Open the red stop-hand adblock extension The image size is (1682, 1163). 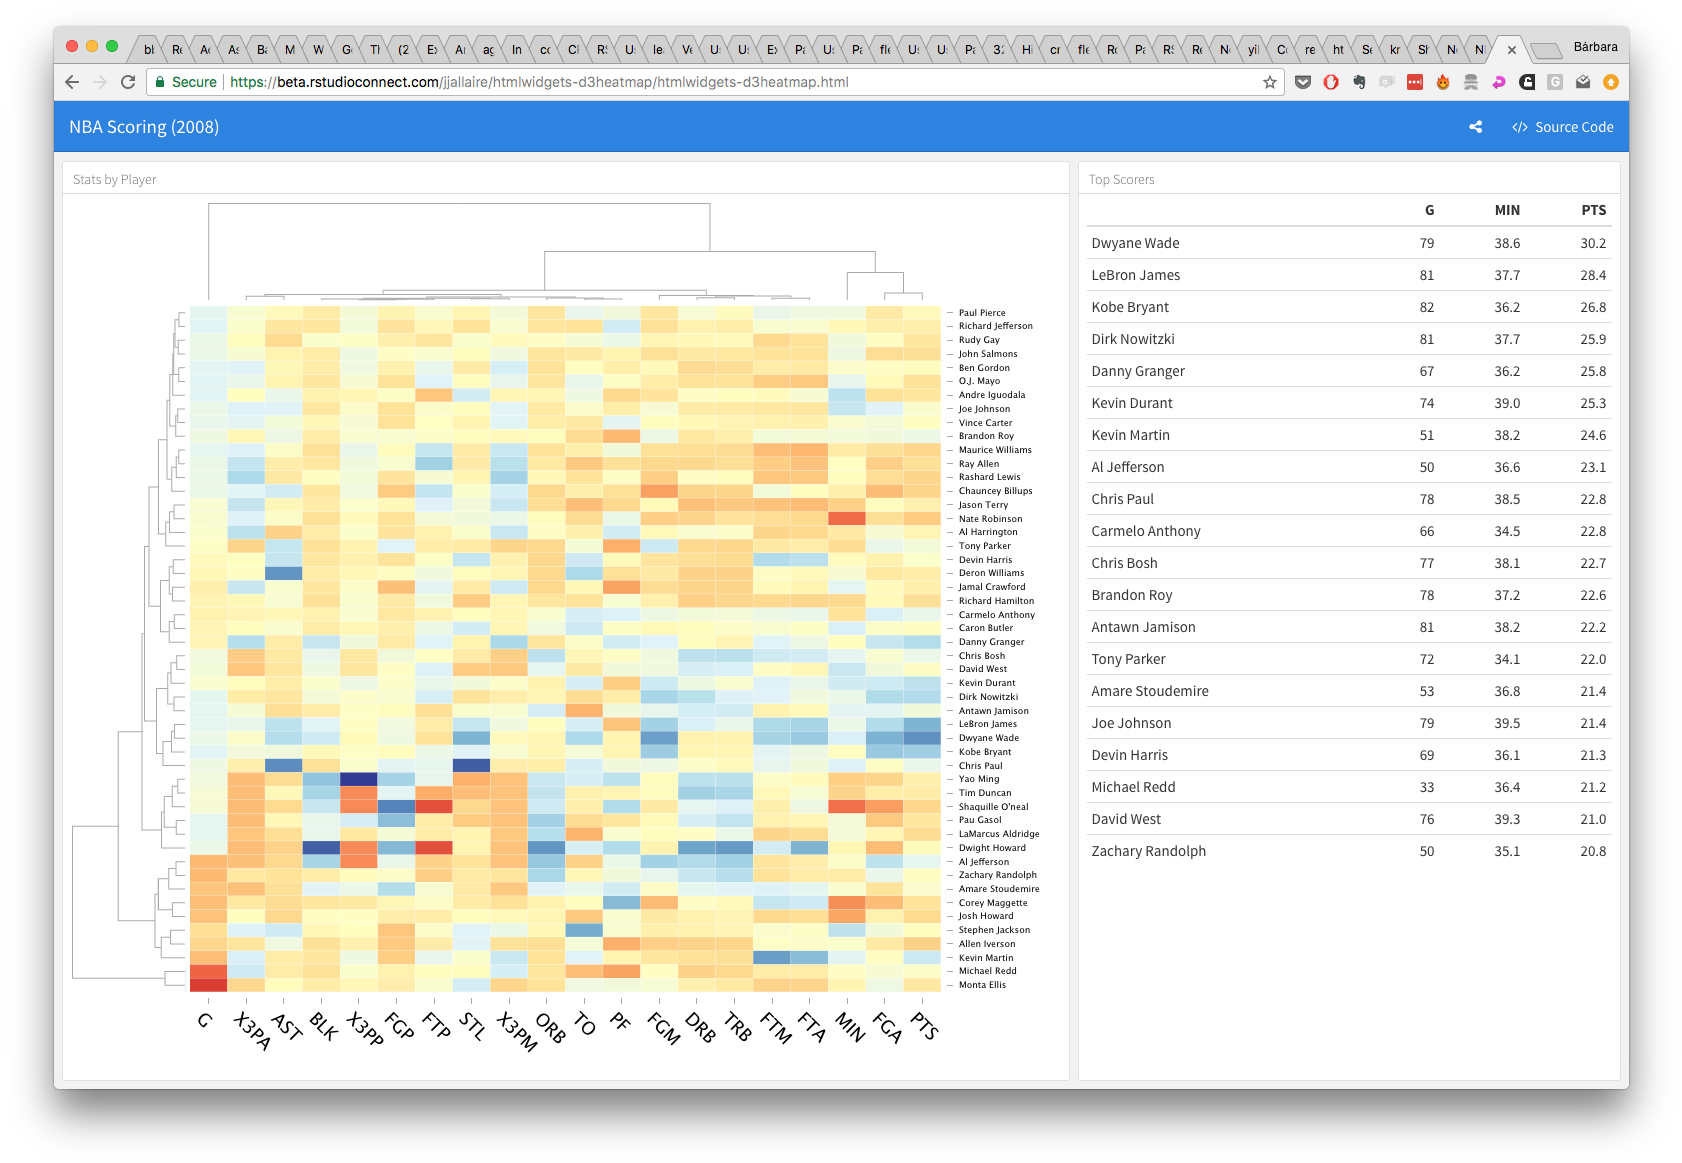(x=1331, y=82)
